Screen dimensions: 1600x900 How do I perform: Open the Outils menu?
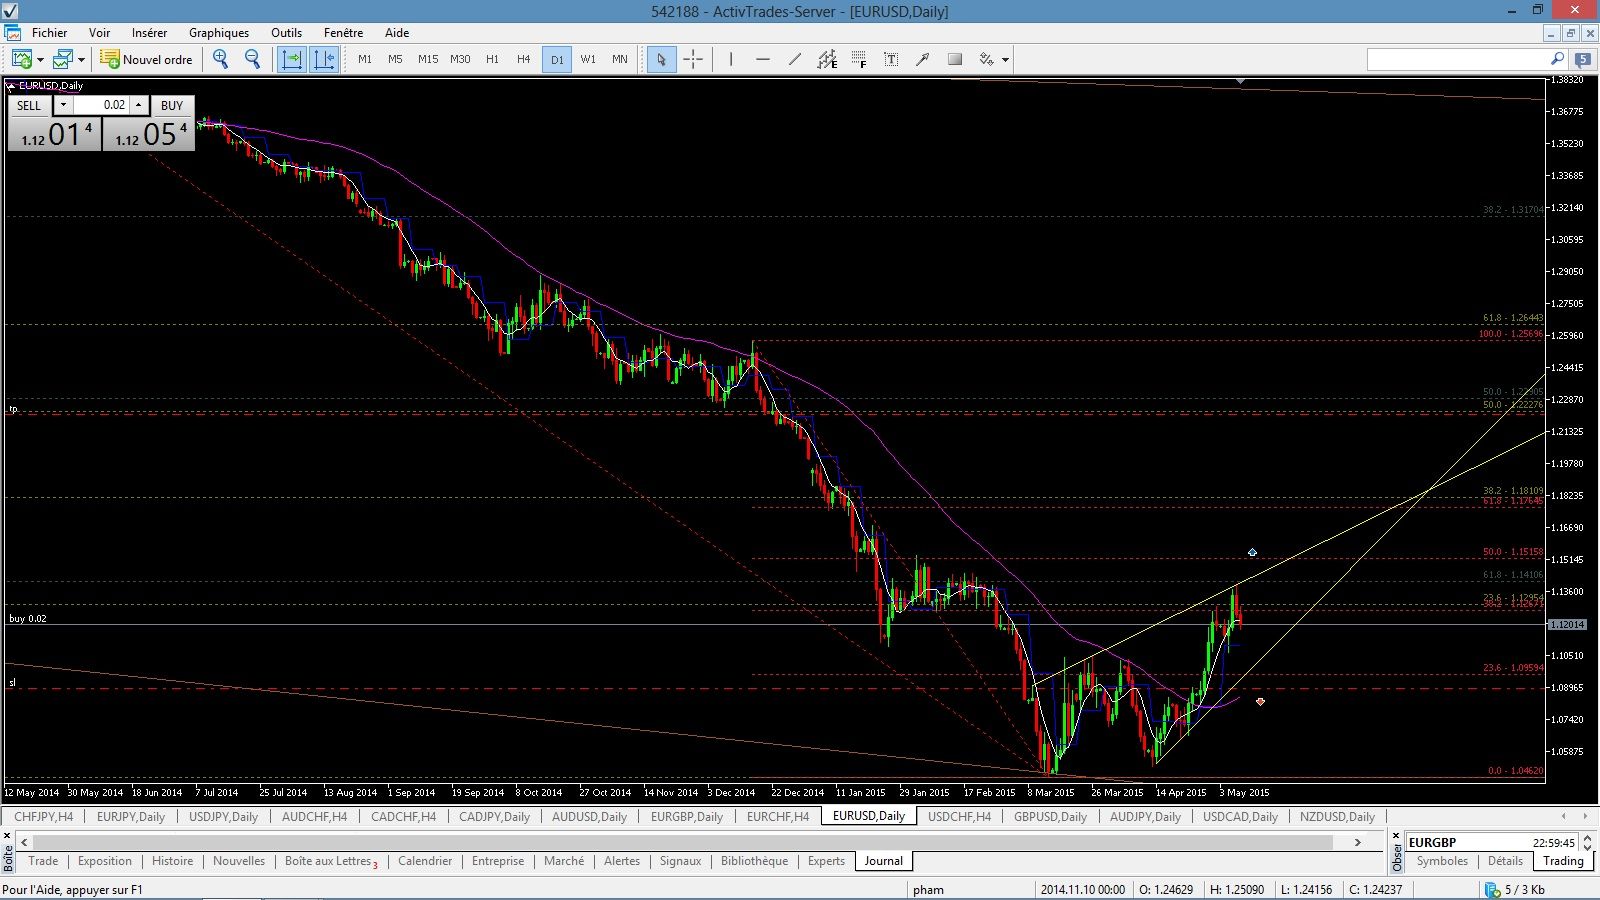pos(286,32)
